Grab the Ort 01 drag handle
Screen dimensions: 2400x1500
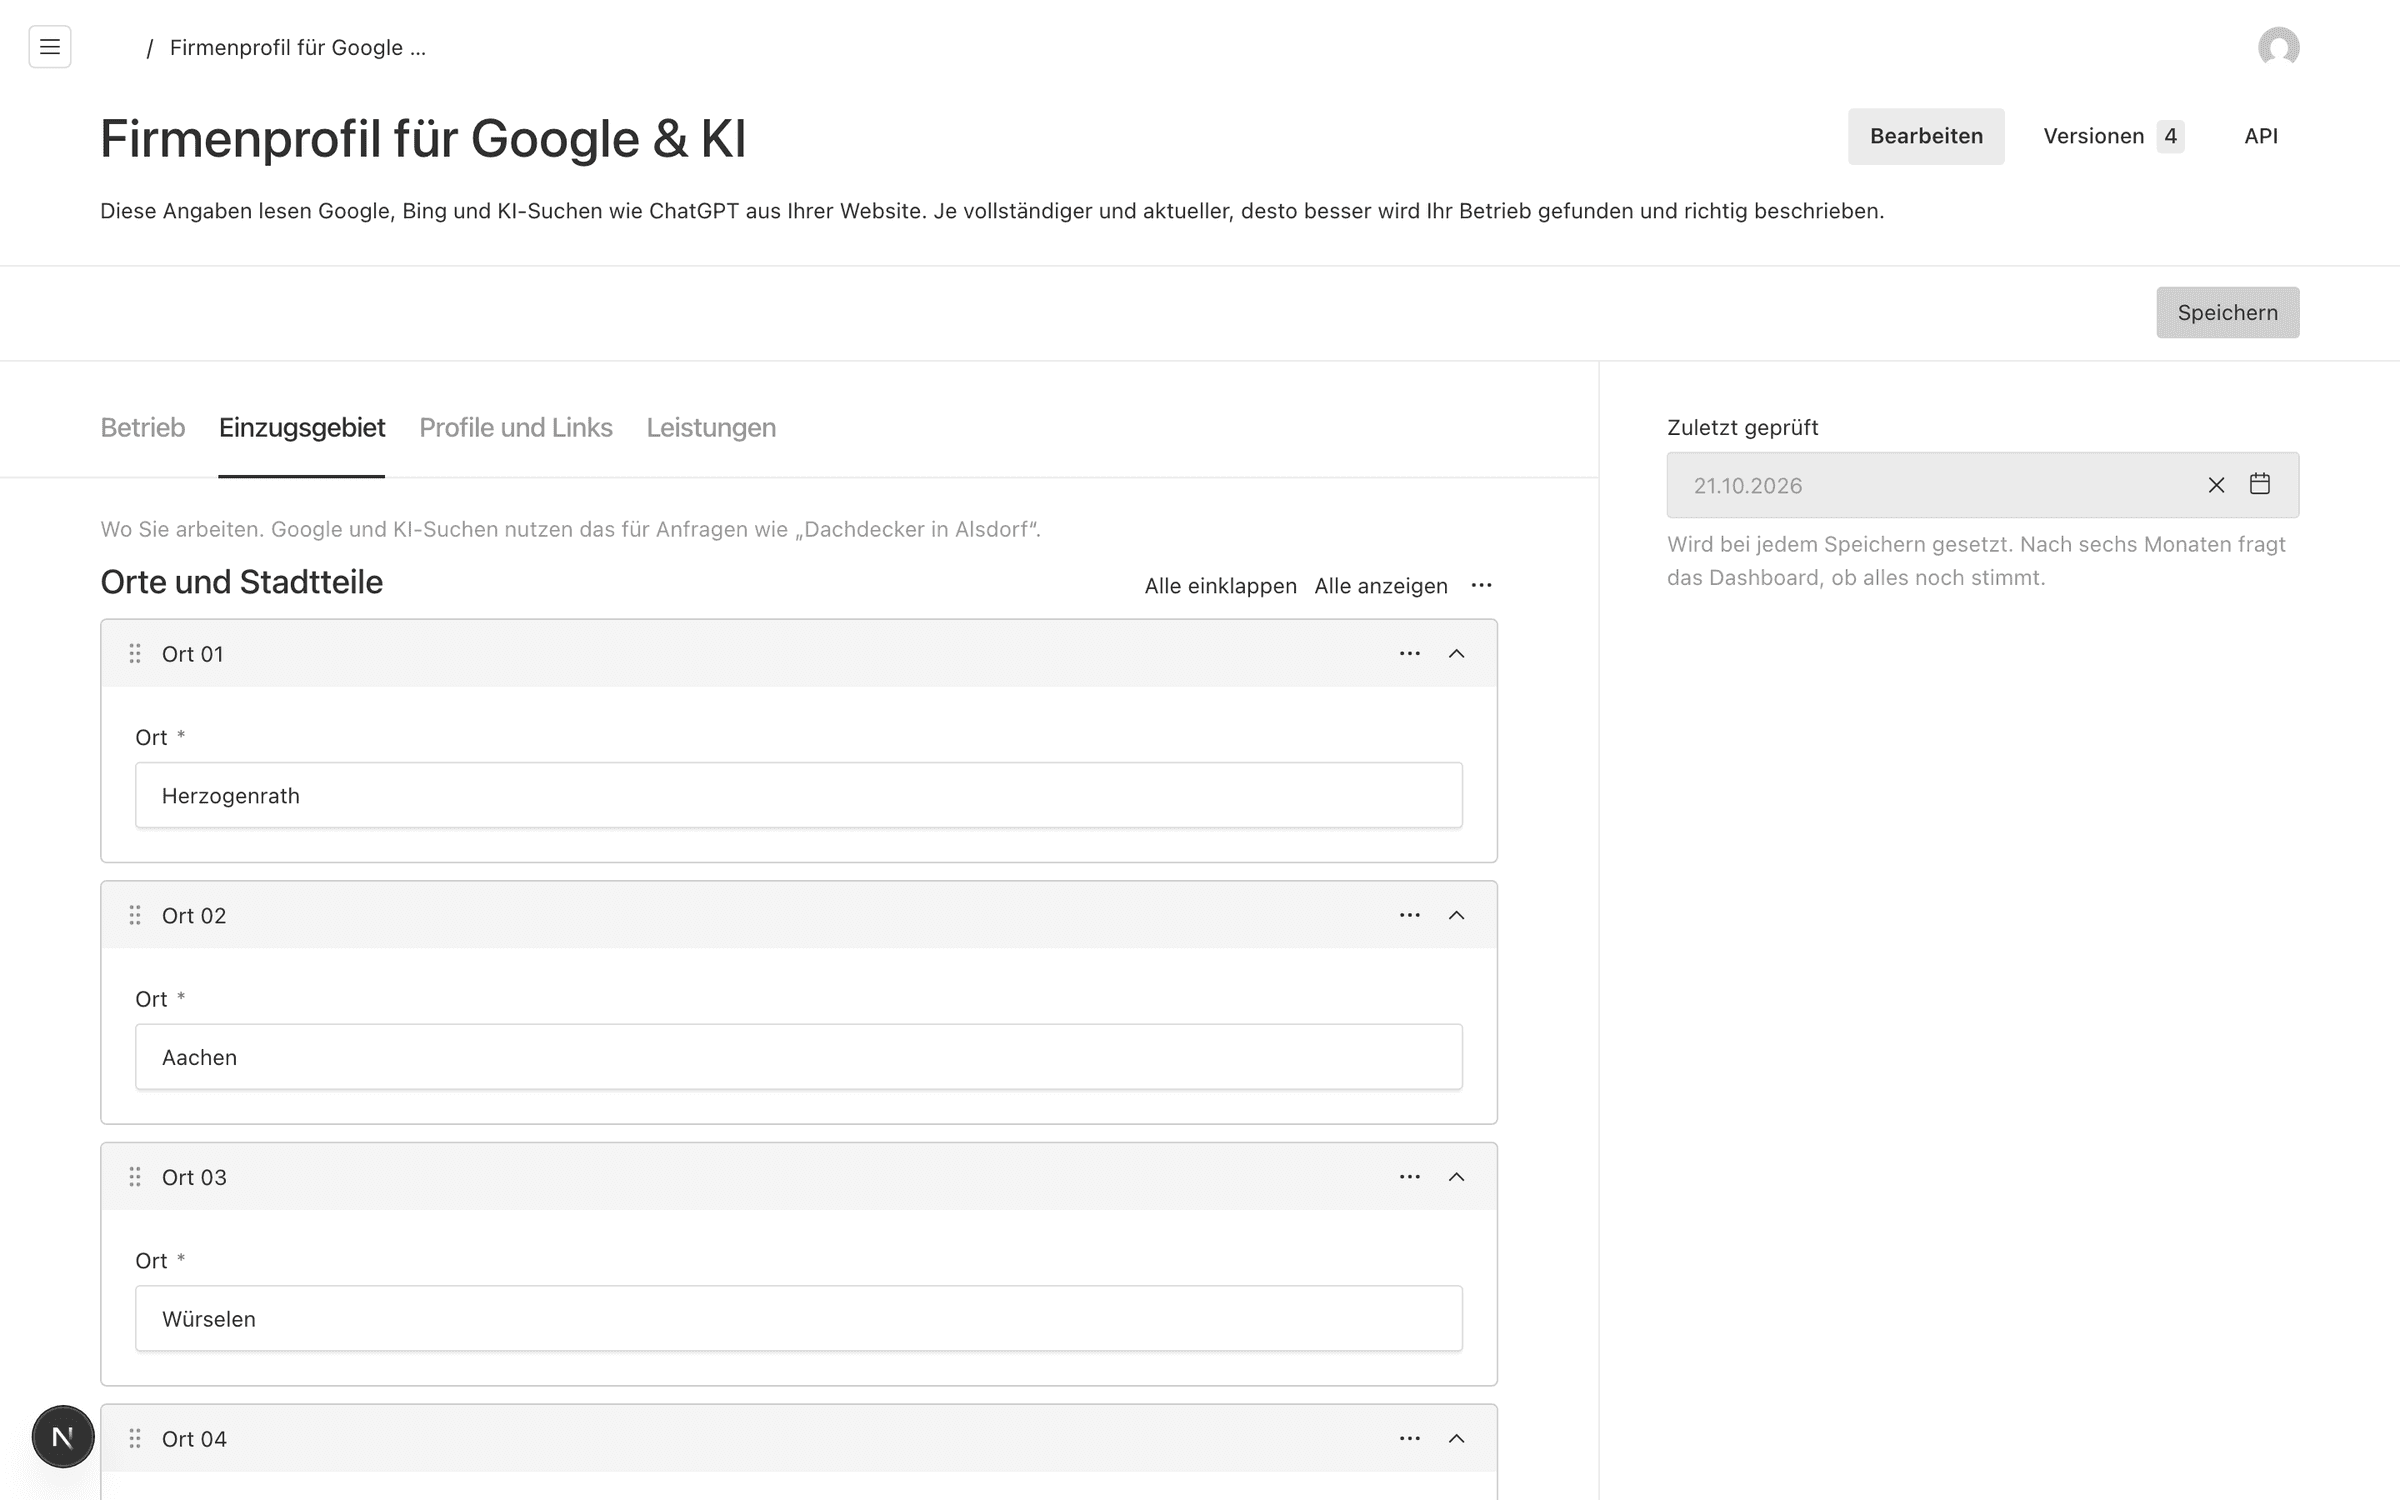135,654
